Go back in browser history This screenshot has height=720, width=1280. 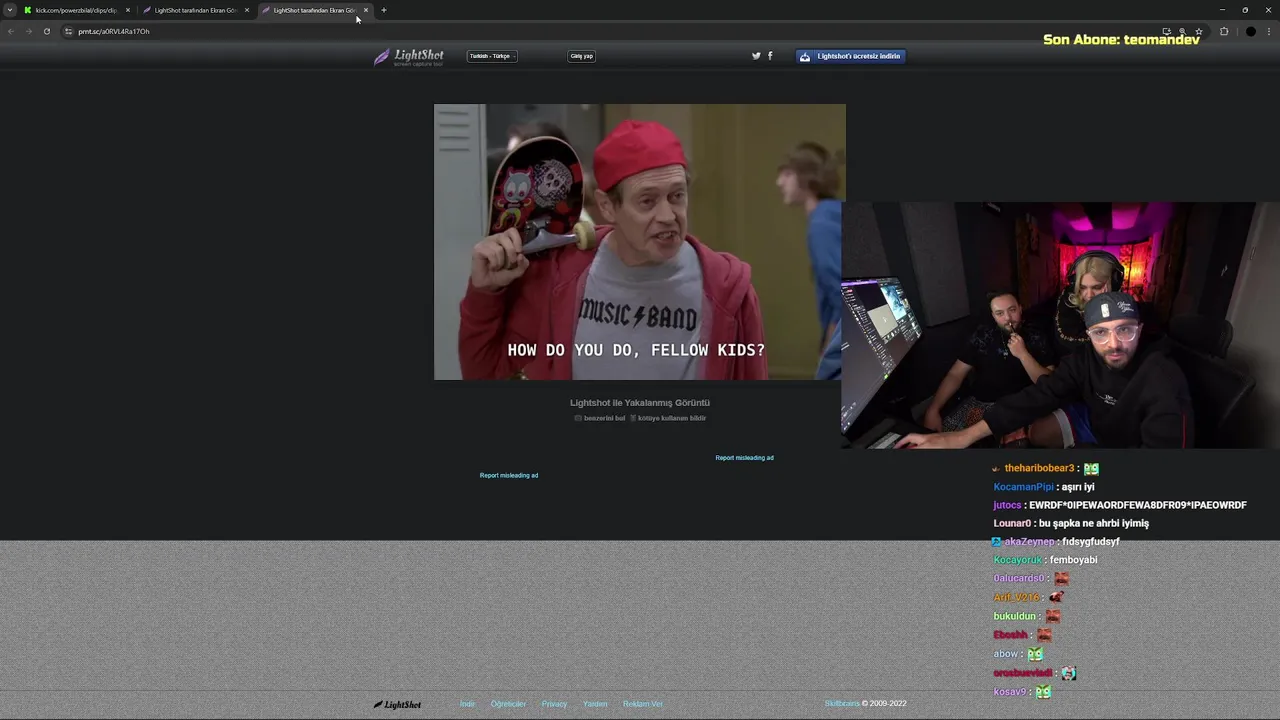tap(11, 31)
